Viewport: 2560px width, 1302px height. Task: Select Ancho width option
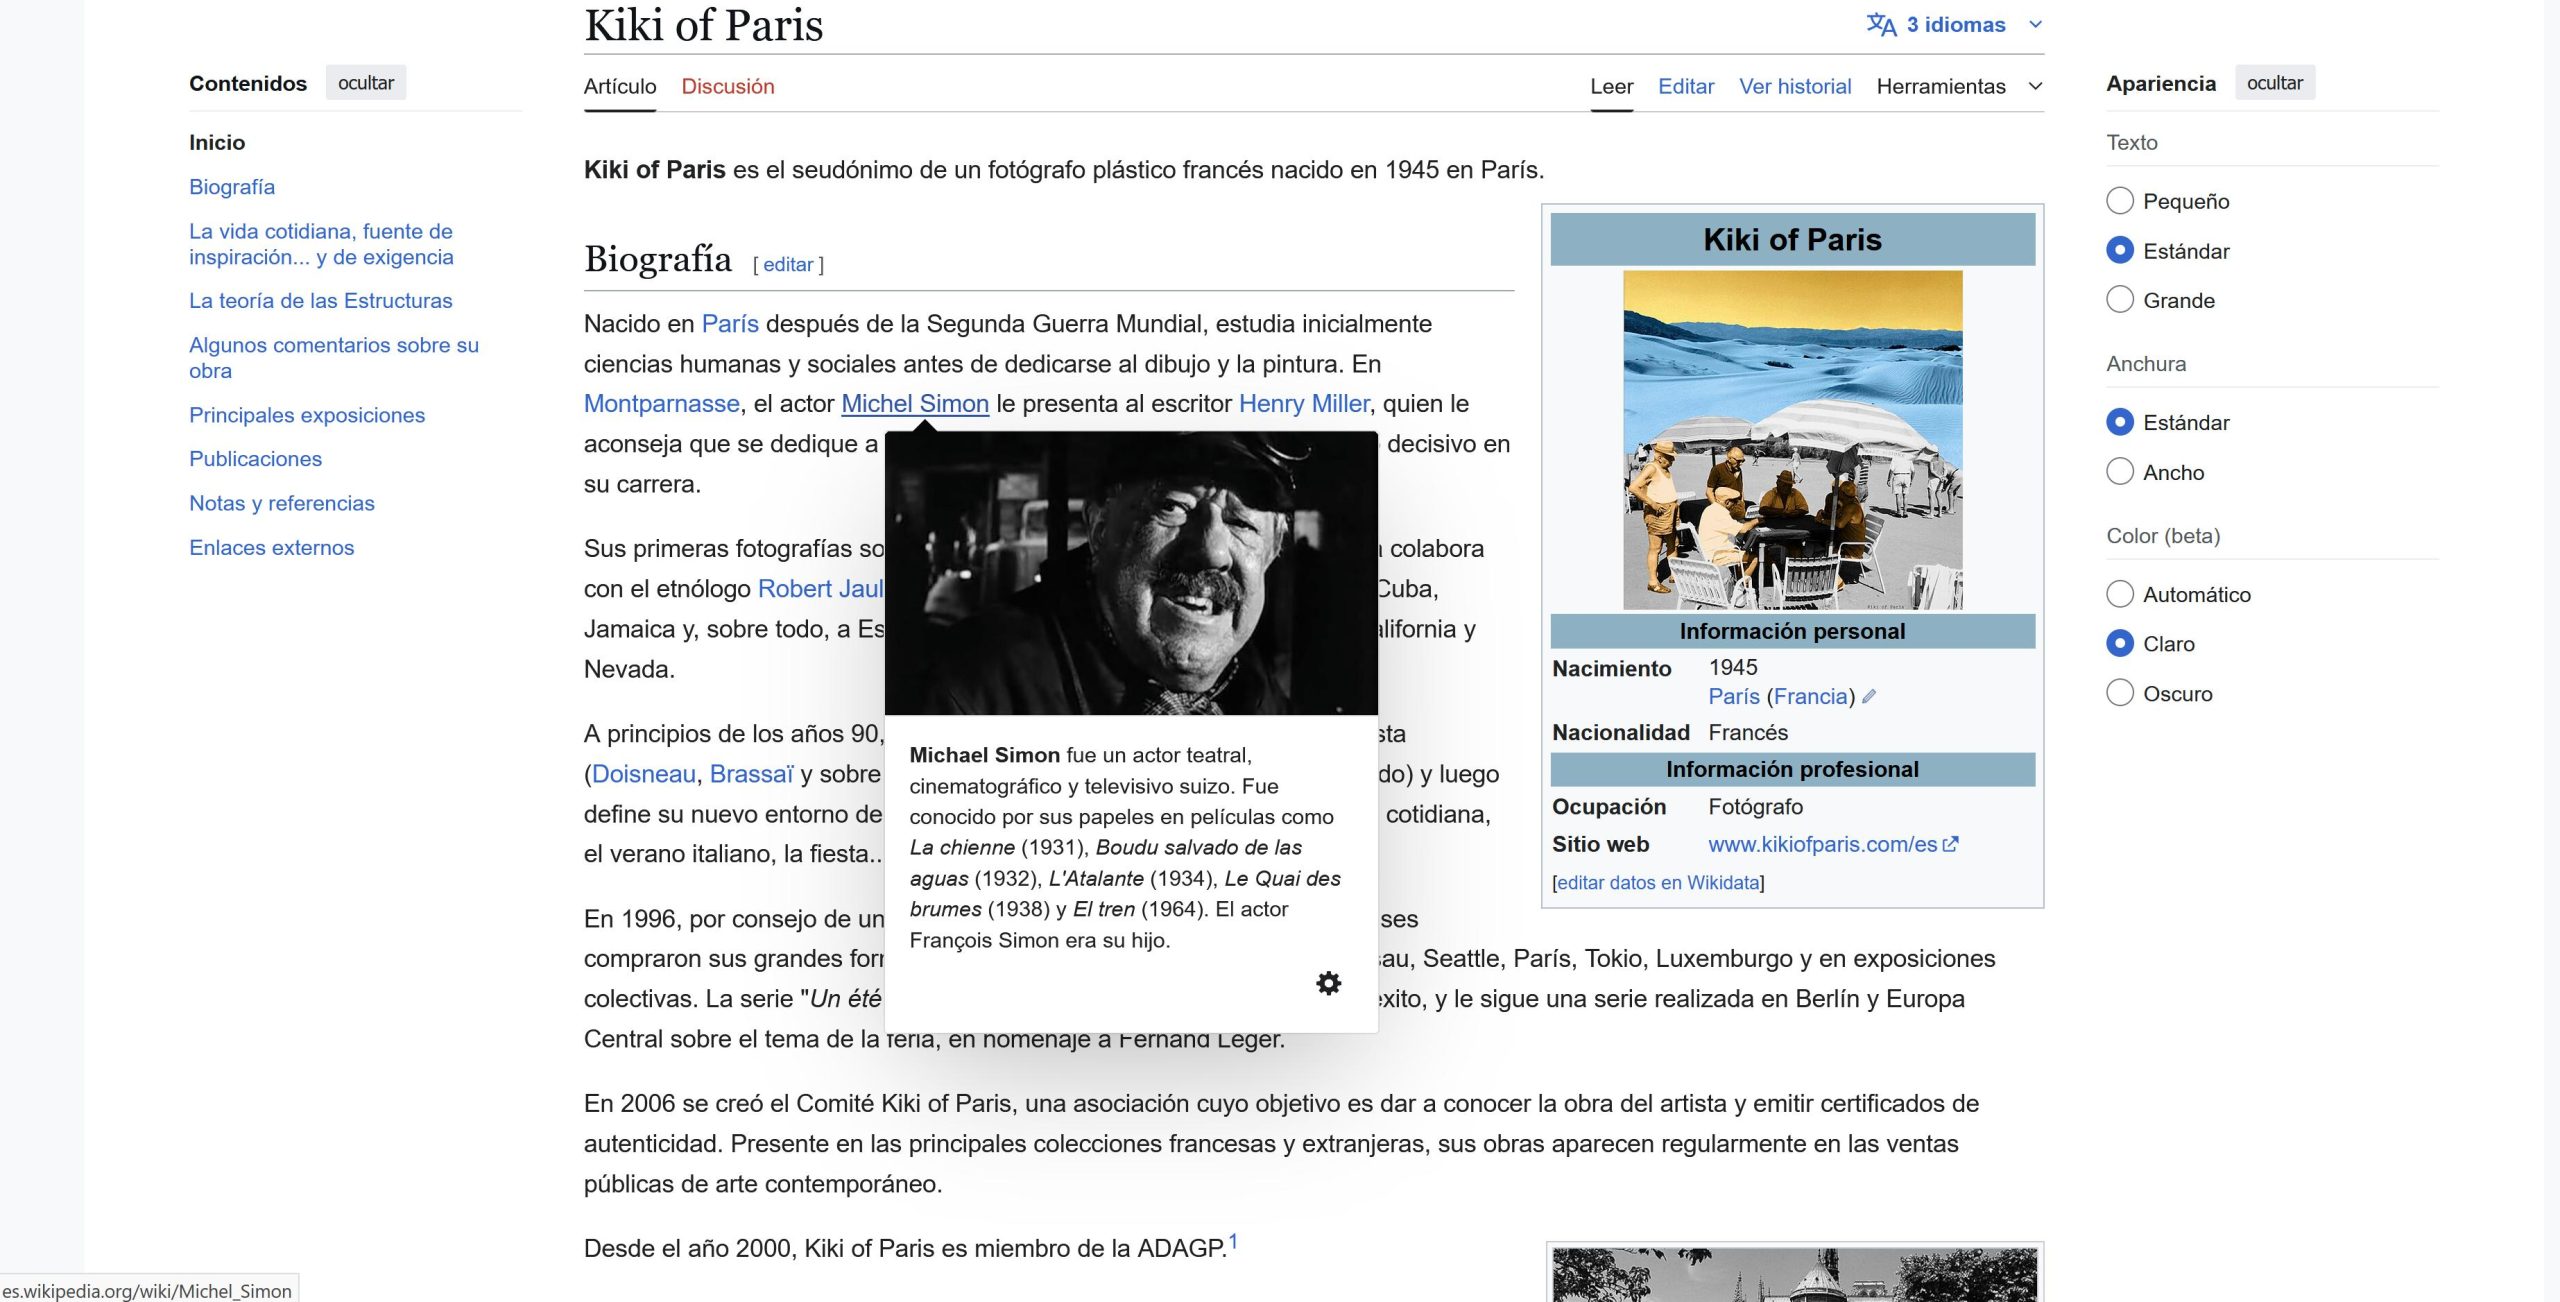click(2120, 472)
